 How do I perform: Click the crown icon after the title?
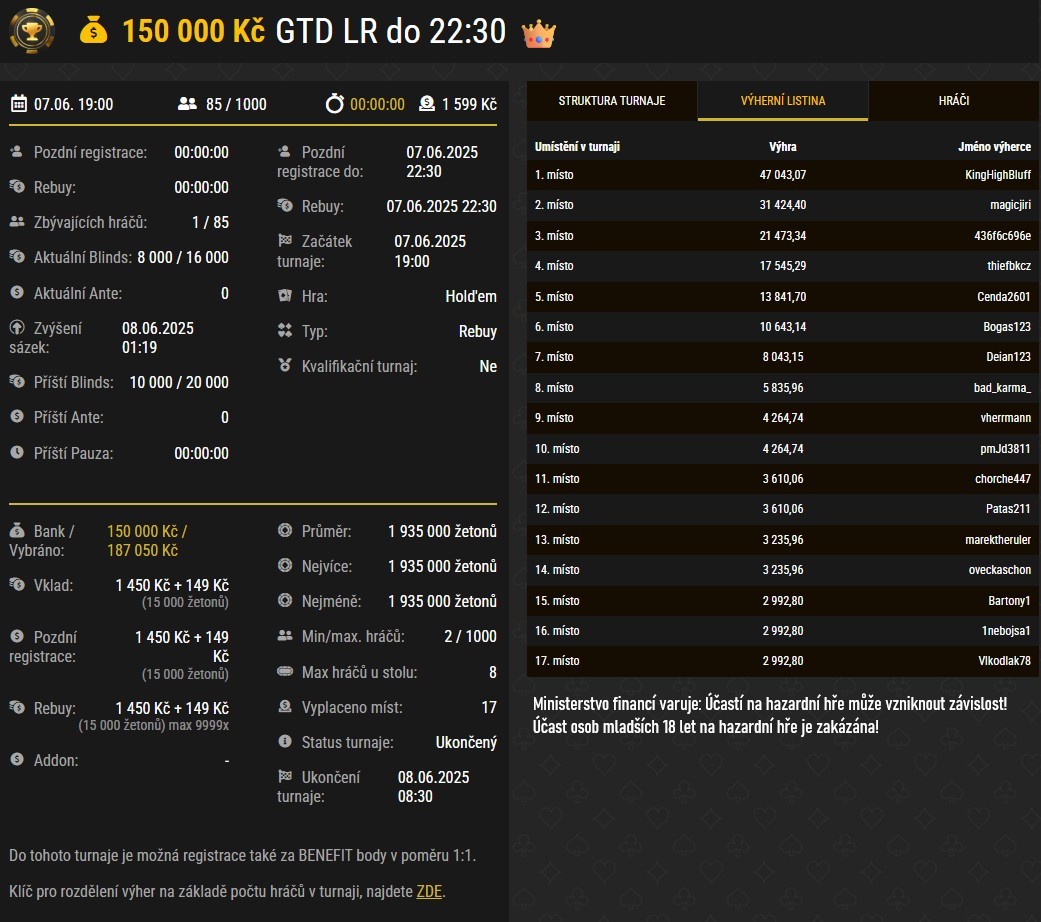[539, 33]
